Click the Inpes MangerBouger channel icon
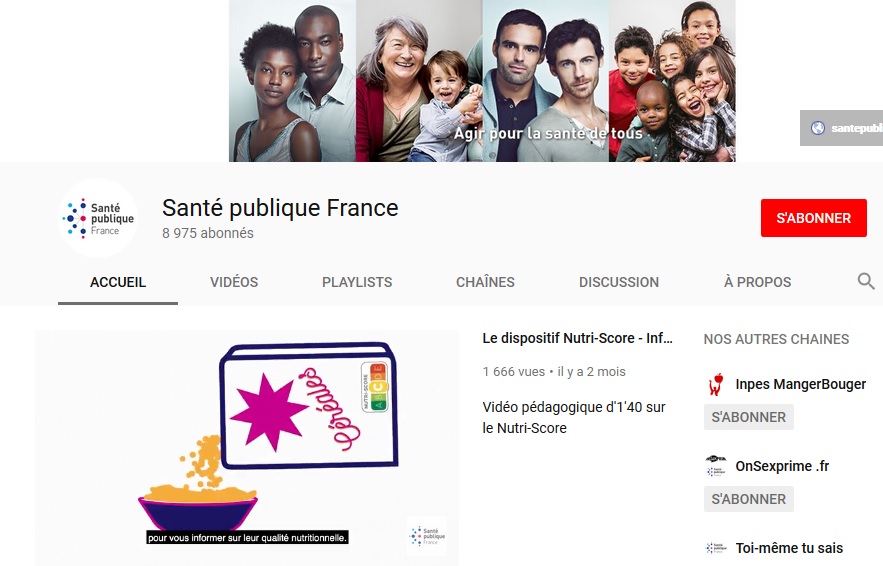Image resolution: width=883 pixels, height=566 pixels. [716, 384]
